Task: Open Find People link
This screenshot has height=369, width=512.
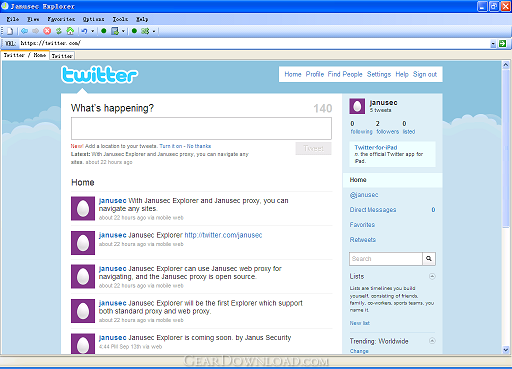Action: [x=345, y=74]
